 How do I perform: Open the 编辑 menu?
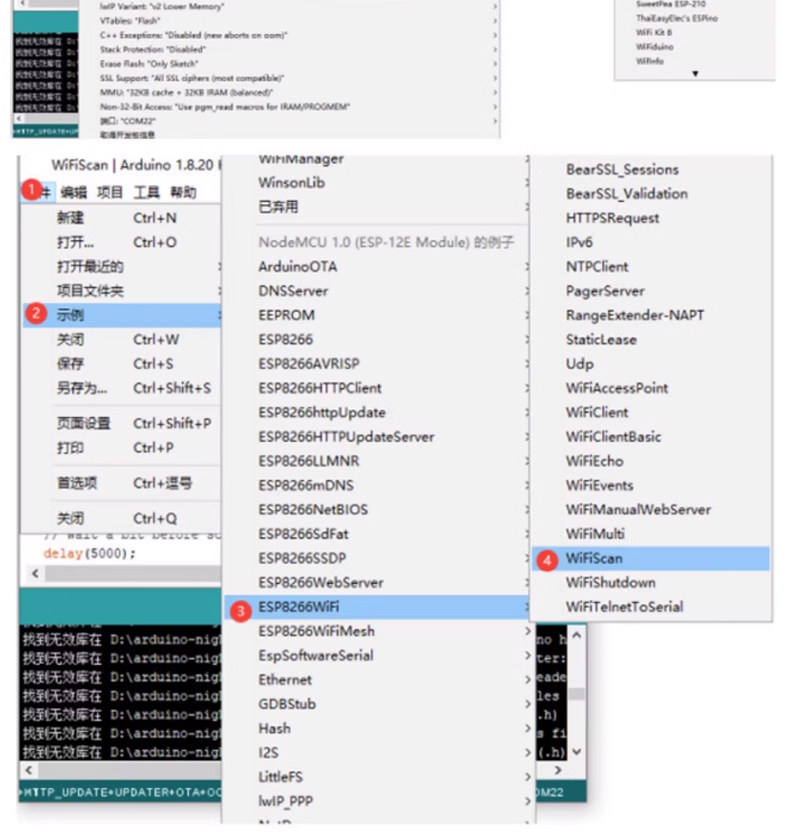click(74, 192)
